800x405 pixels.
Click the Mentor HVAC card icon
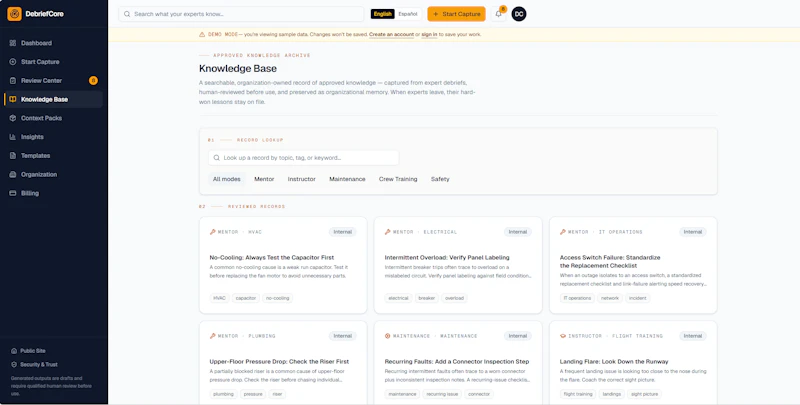coord(213,232)
